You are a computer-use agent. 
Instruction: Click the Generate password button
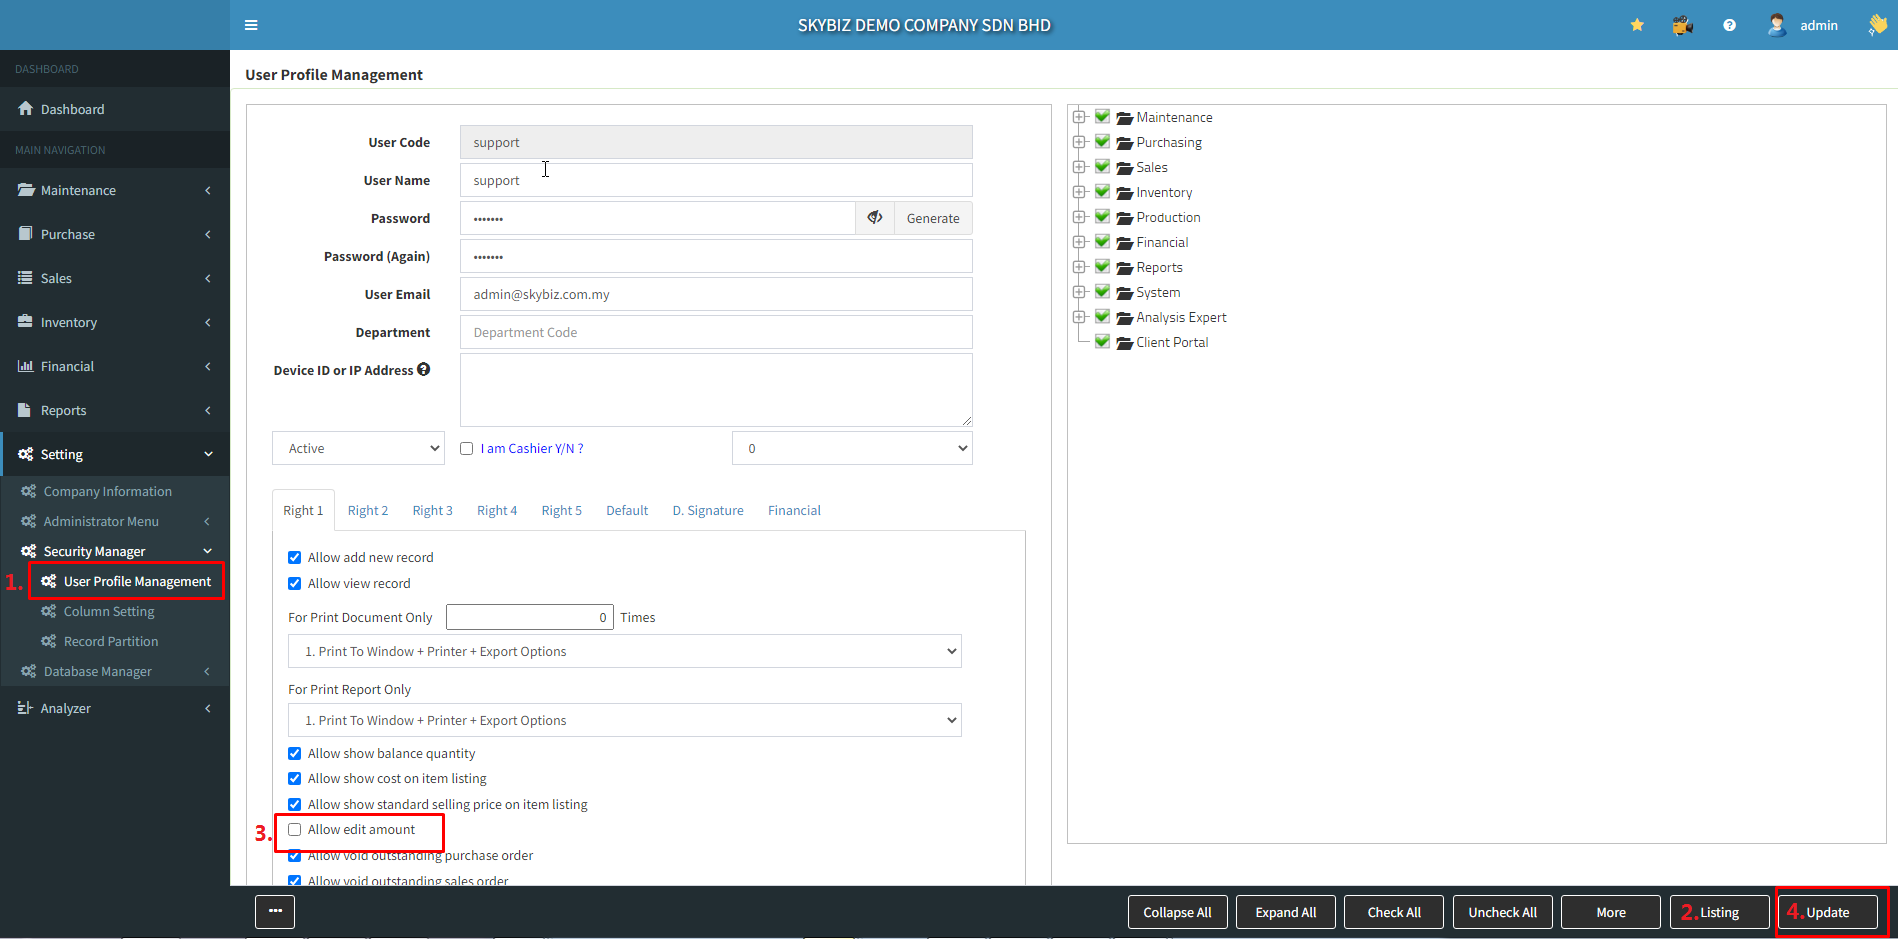click(x=932, y=218)
